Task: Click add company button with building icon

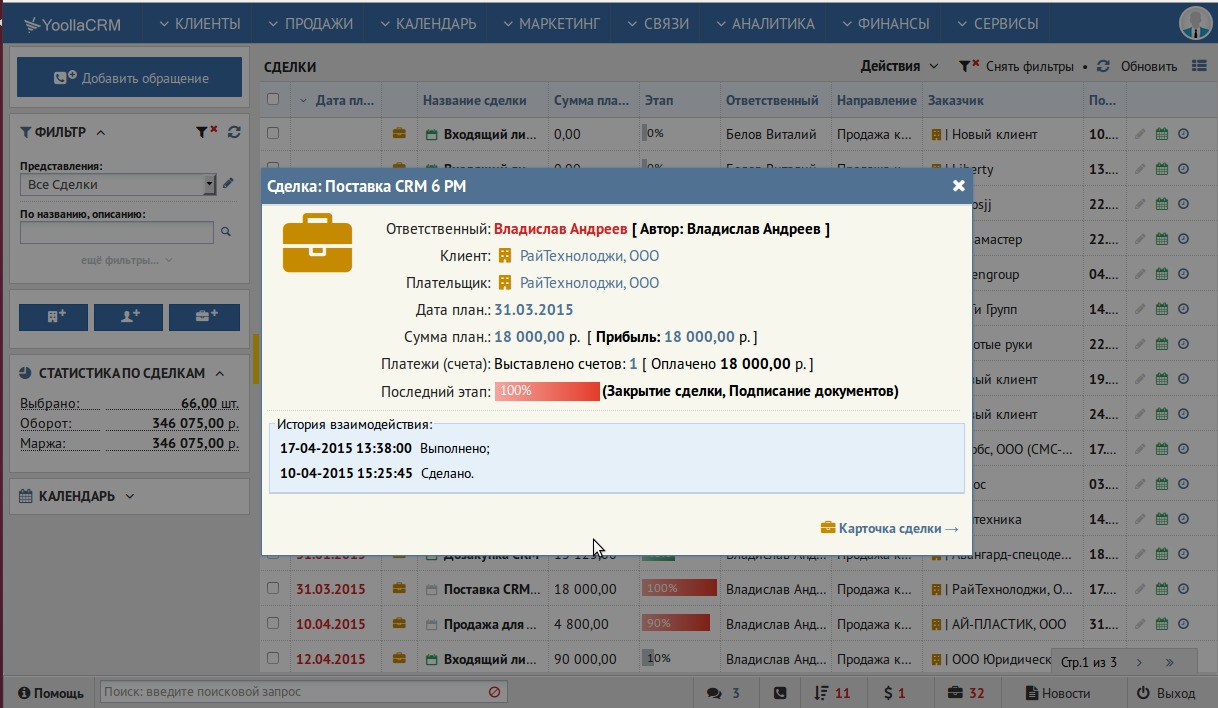Action: 56,317
